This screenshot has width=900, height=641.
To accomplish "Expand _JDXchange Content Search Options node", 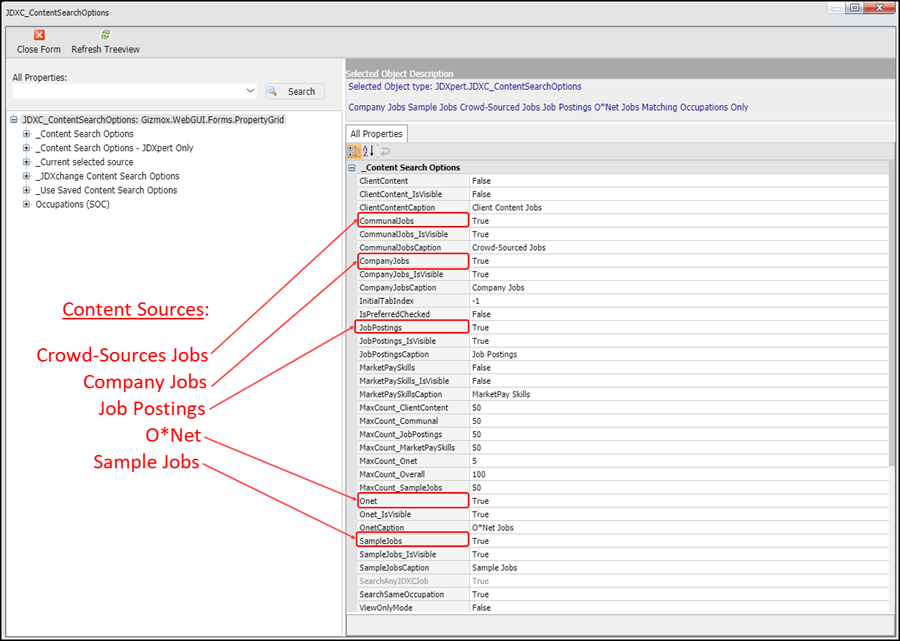I will 26,176.
